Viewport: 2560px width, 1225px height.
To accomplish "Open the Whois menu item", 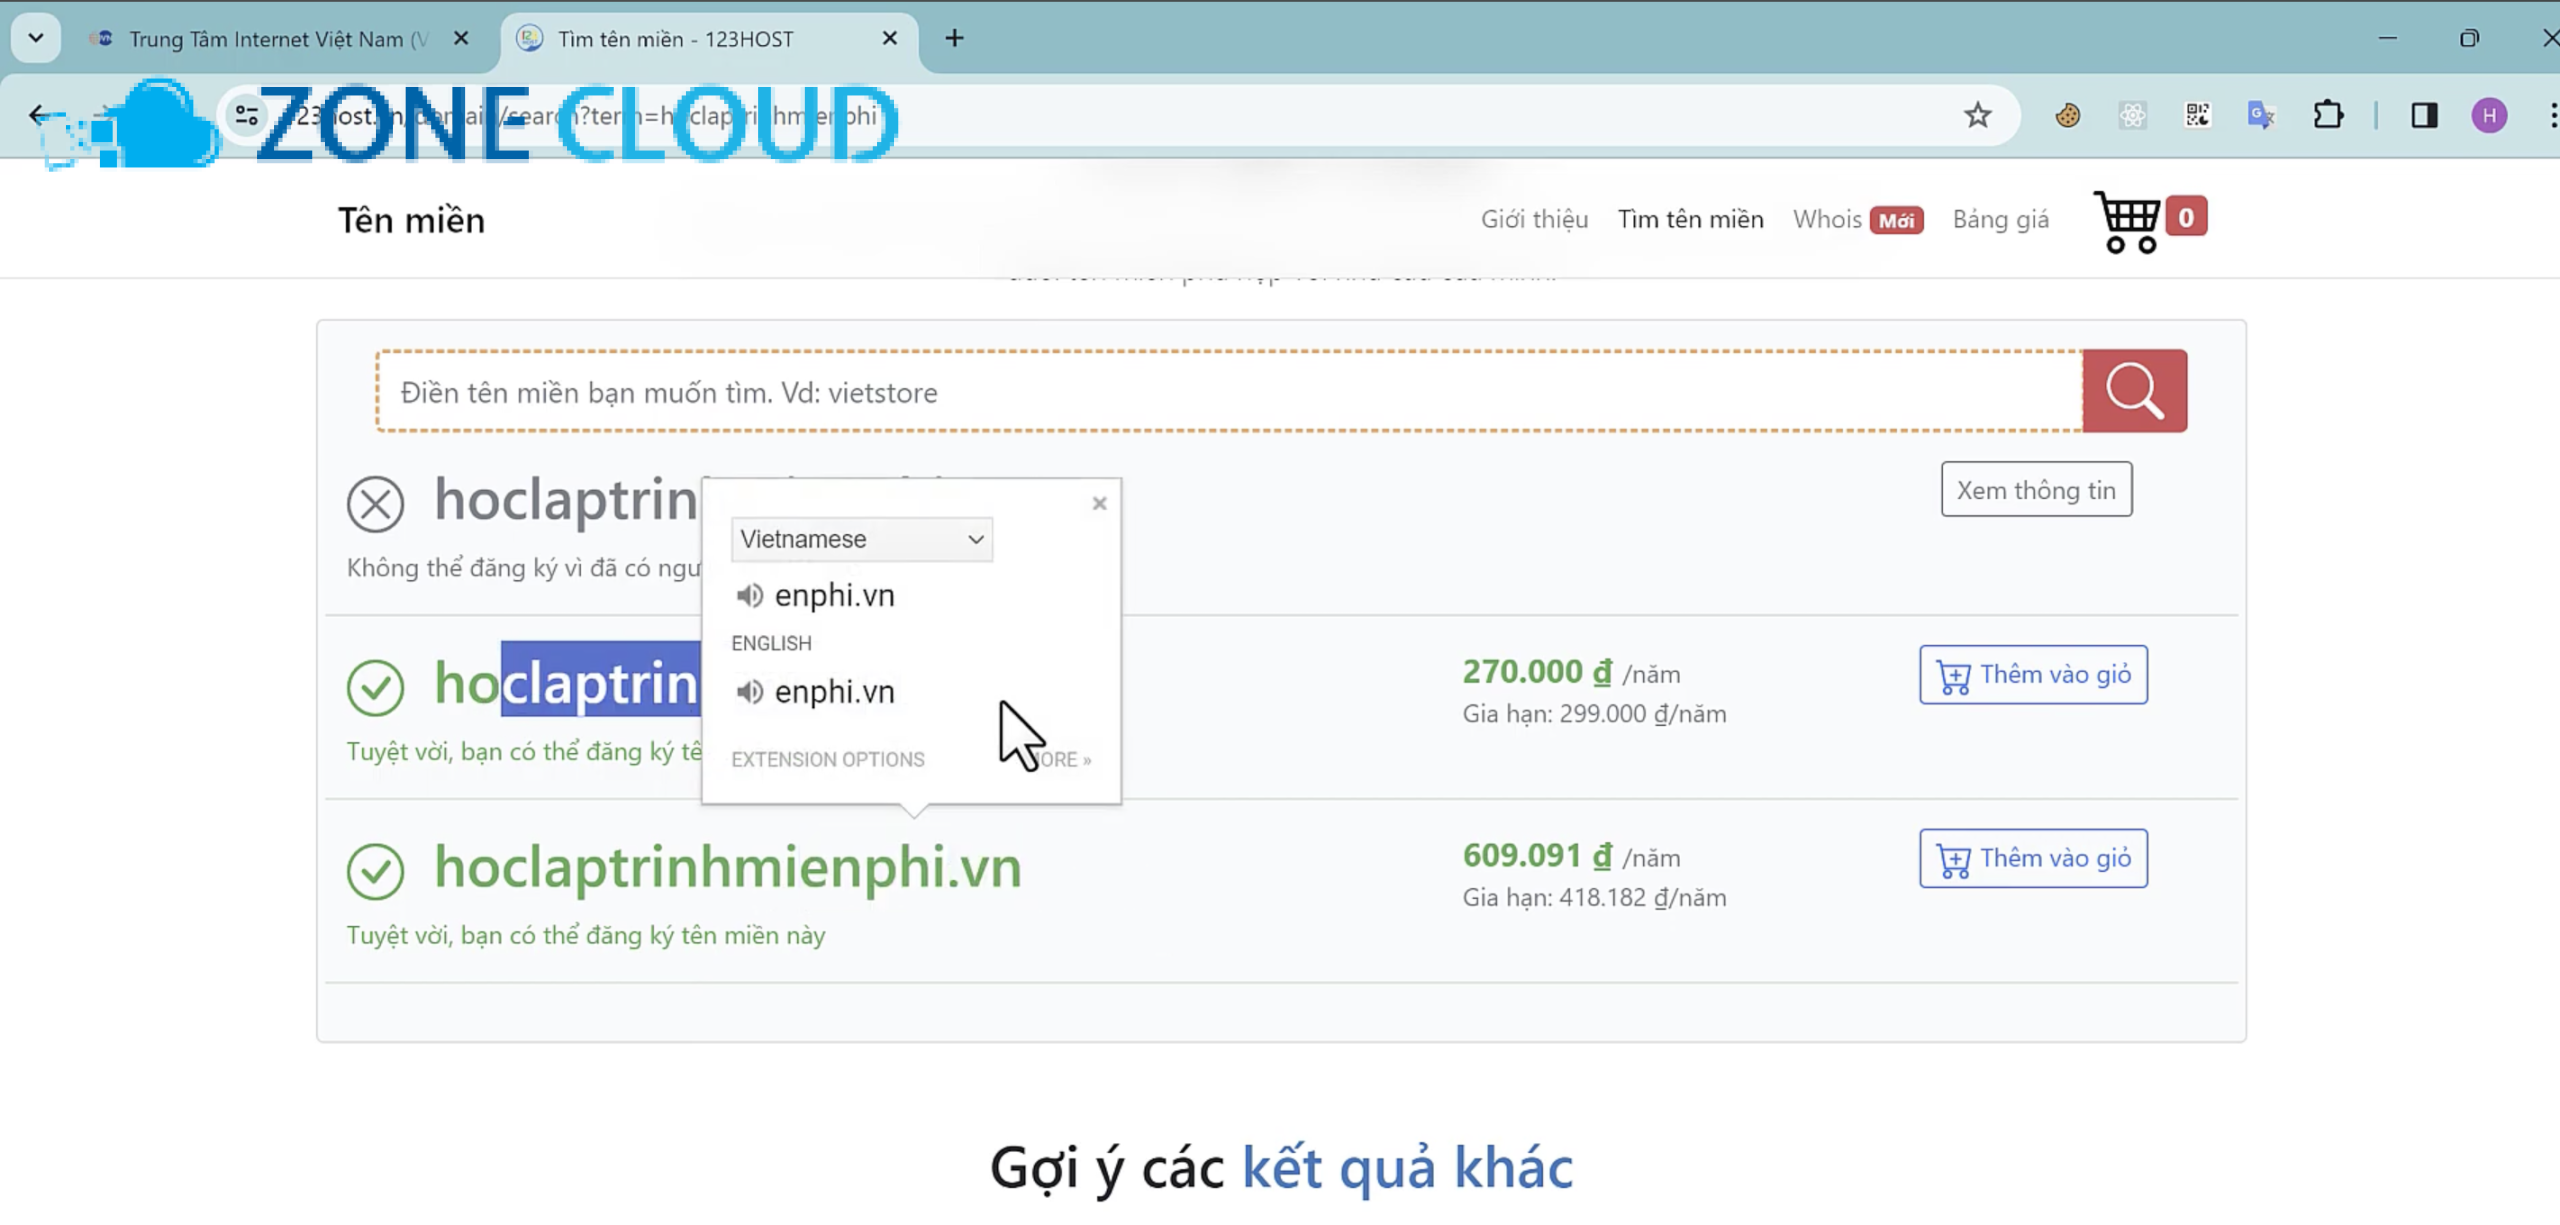I will pyautogui.click(x=1826, y=220).
